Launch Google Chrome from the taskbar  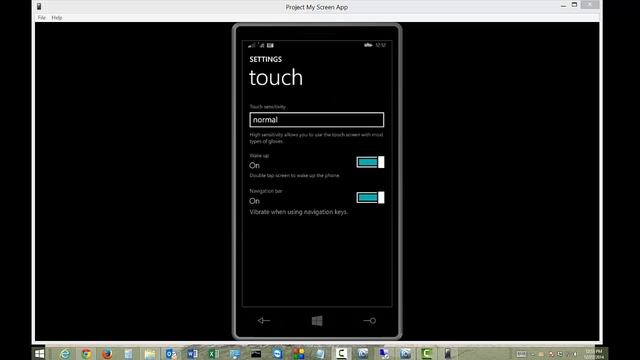click(x=86, y=353)
